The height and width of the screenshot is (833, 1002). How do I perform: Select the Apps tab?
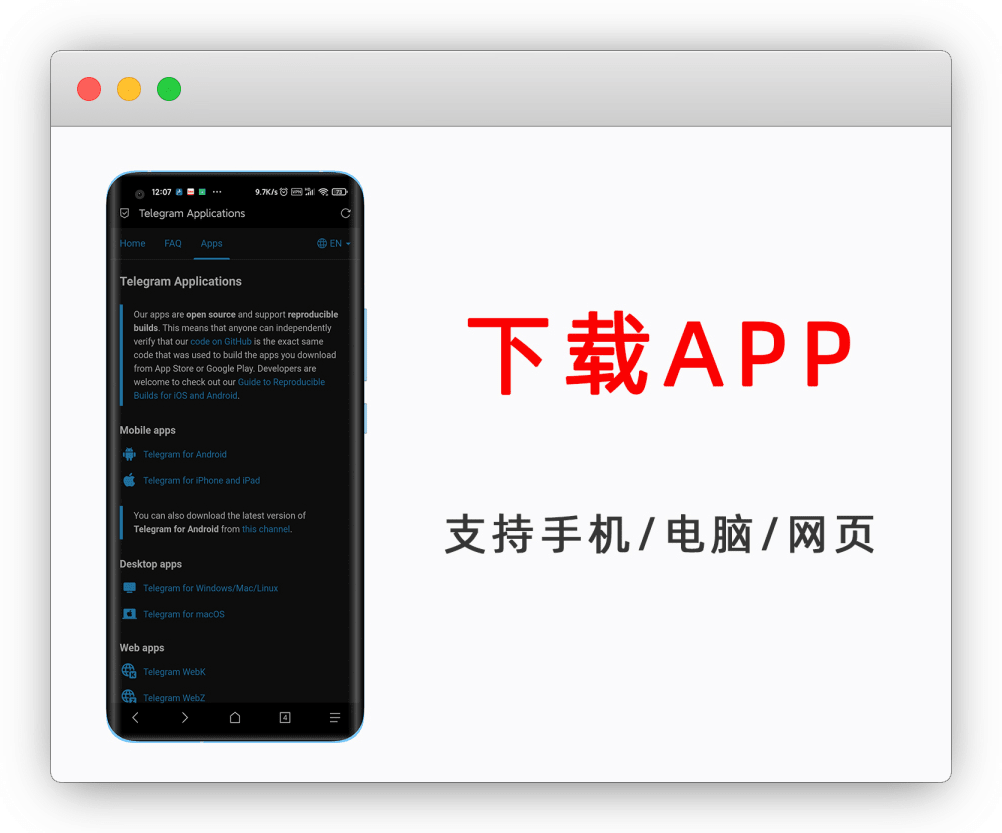[211, 243]
